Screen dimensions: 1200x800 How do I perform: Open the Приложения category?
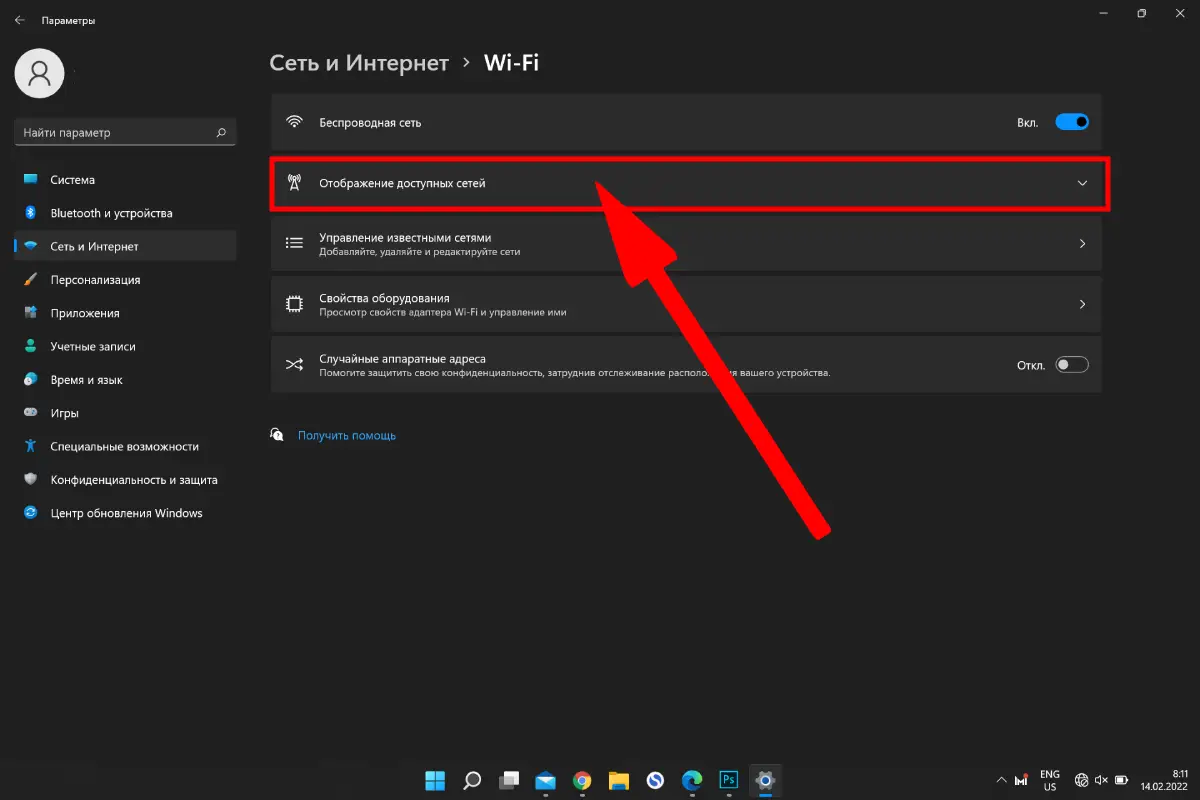click(125, 313)
